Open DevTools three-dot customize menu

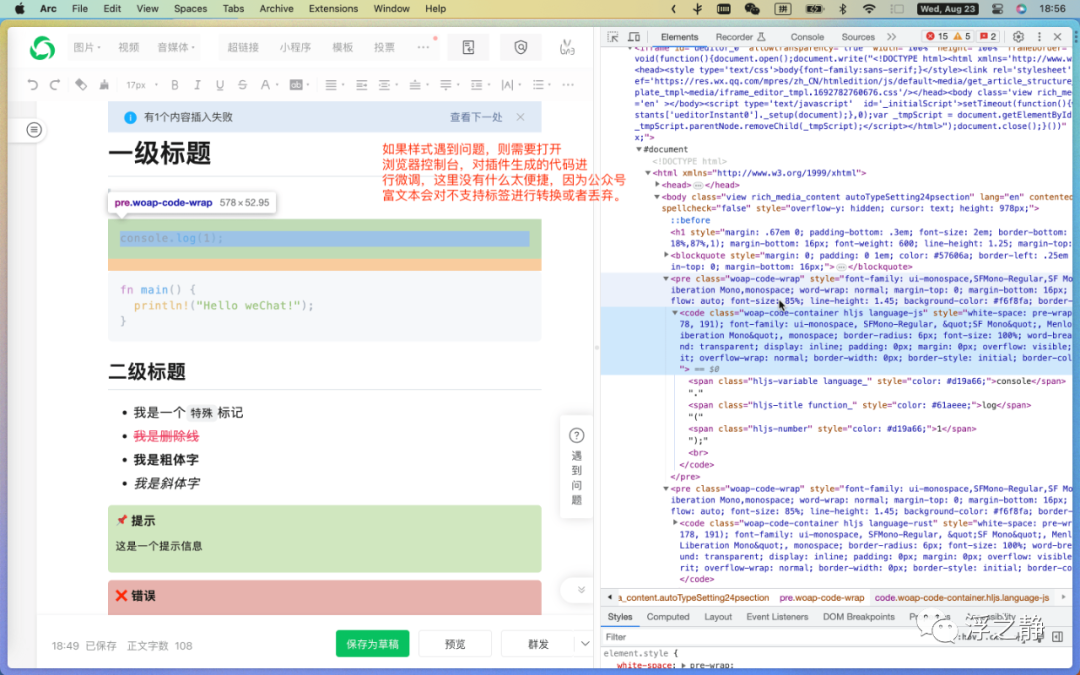(x=1039, y=37)
